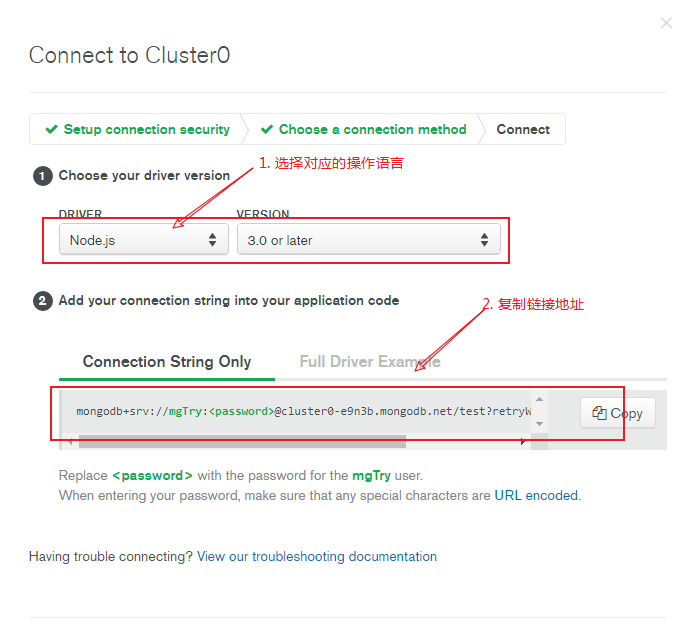Open View our troubleshooting documentation link
688x624 pixels.
coord(317,556)
